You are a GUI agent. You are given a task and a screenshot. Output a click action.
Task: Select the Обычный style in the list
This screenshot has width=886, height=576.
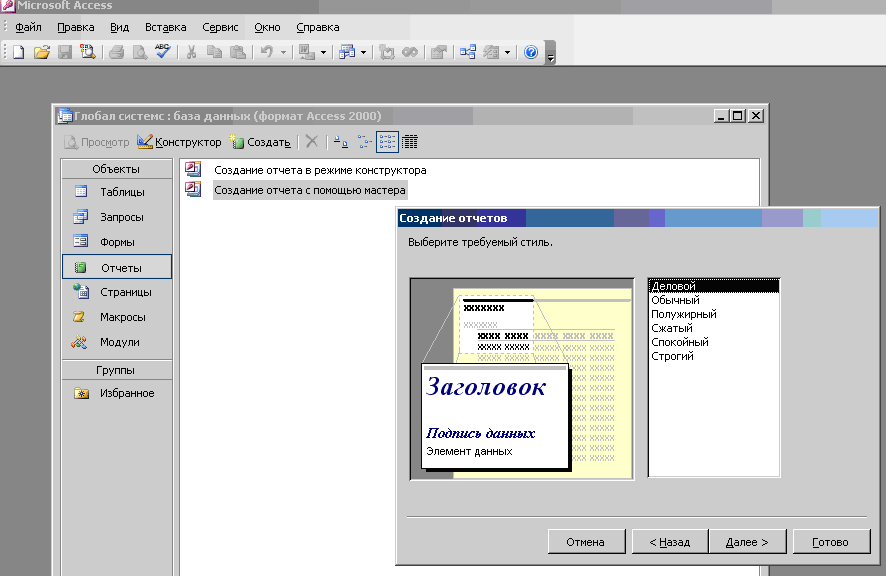point(714,300)
